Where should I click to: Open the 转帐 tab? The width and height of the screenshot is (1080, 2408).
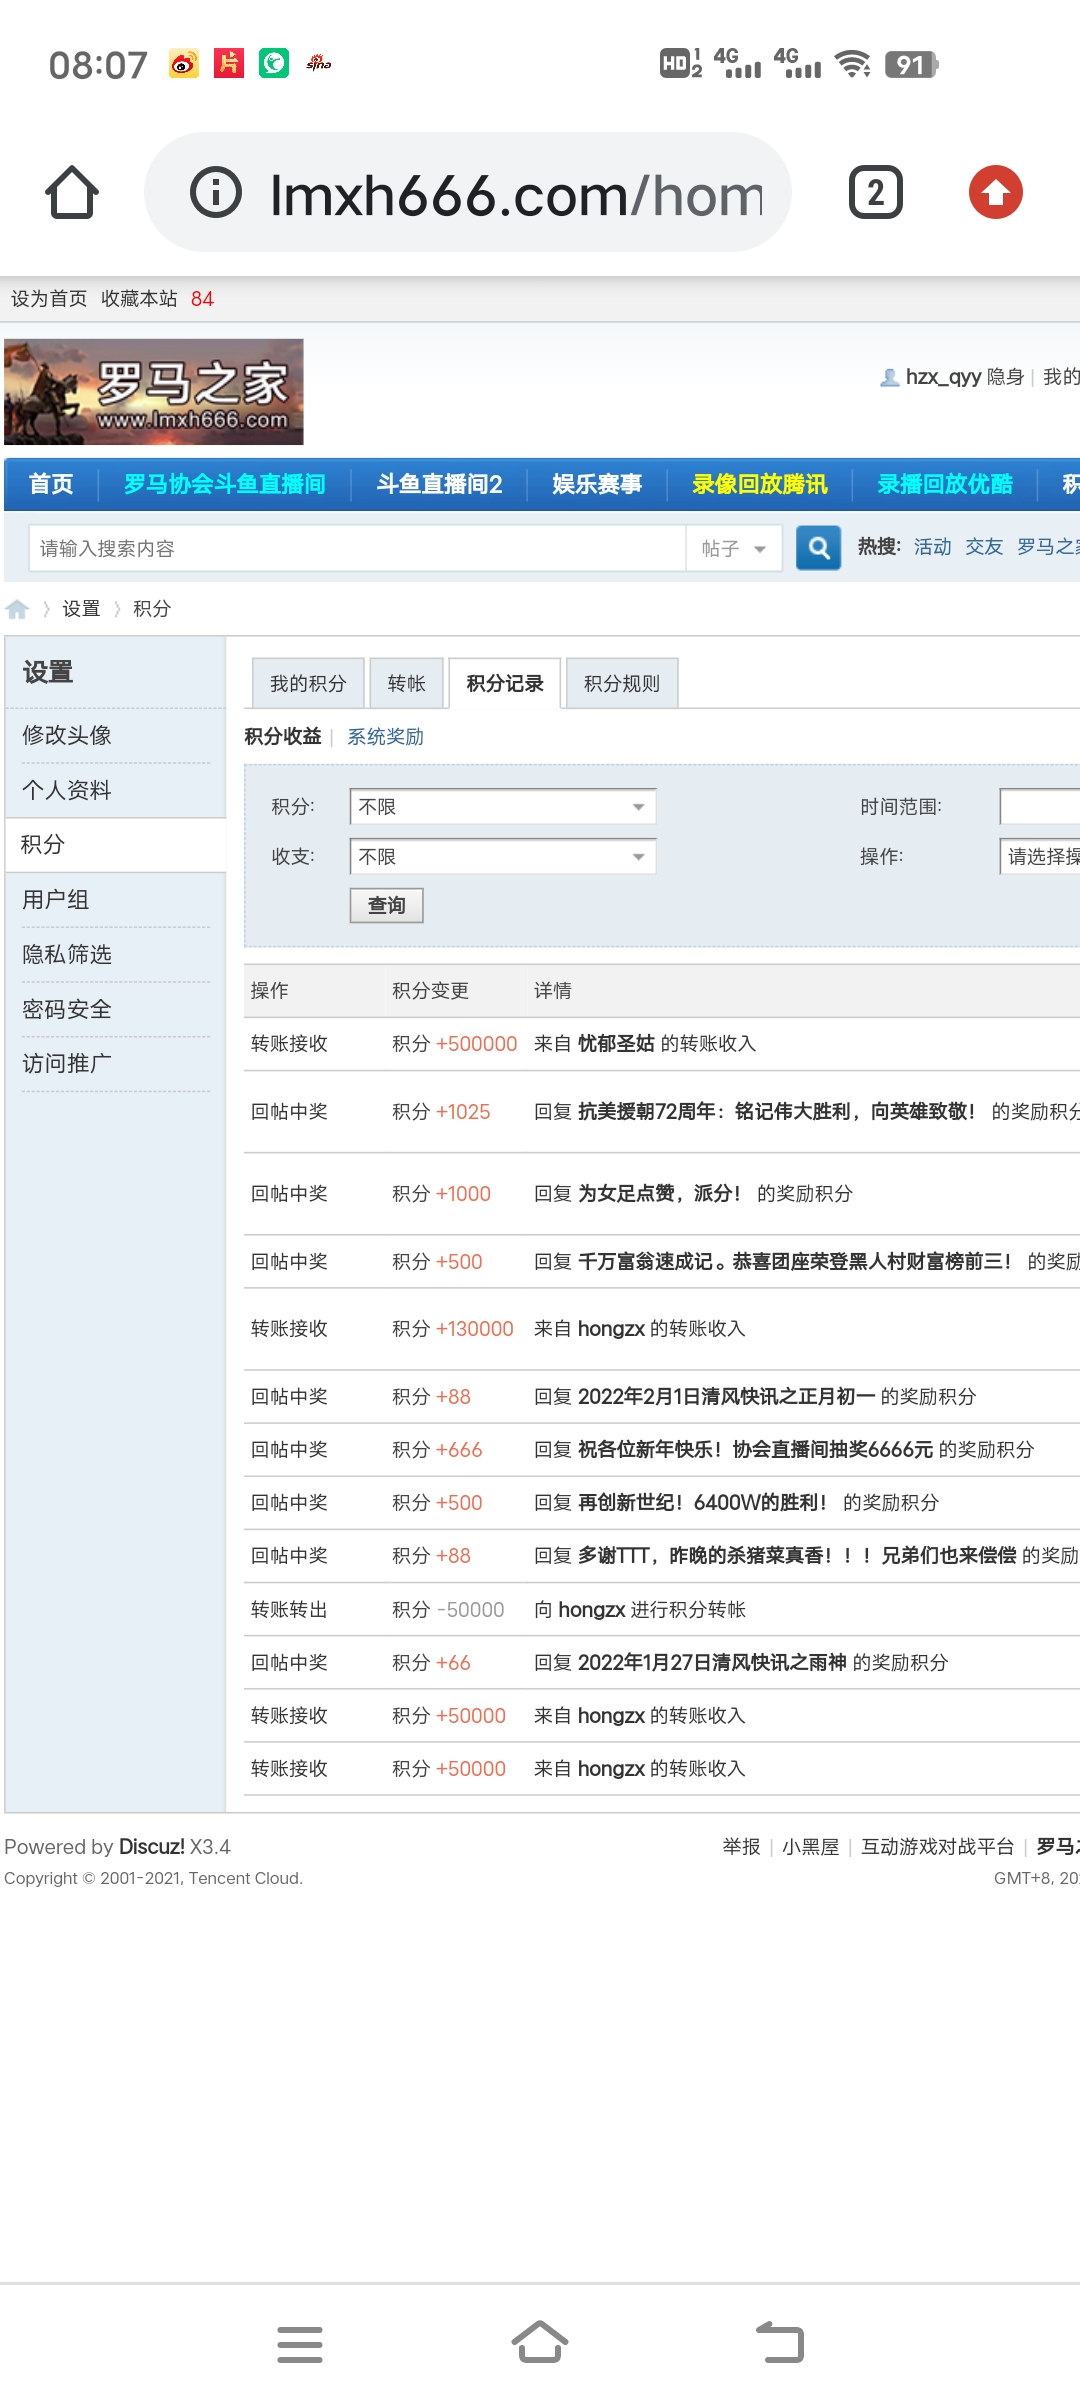point(406,684)
